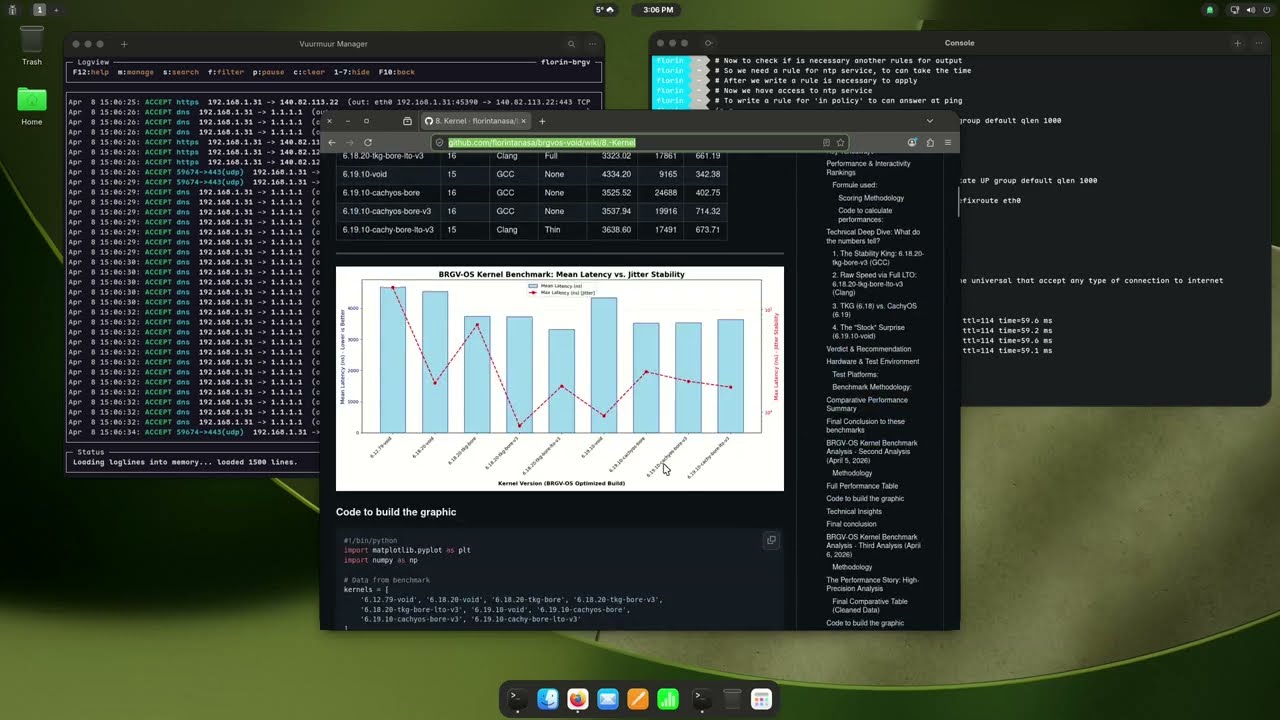The height and width of the screenshot is (720, 1280).
Task: Toggle reader view in the address bar
Action: tap(826, 142)
